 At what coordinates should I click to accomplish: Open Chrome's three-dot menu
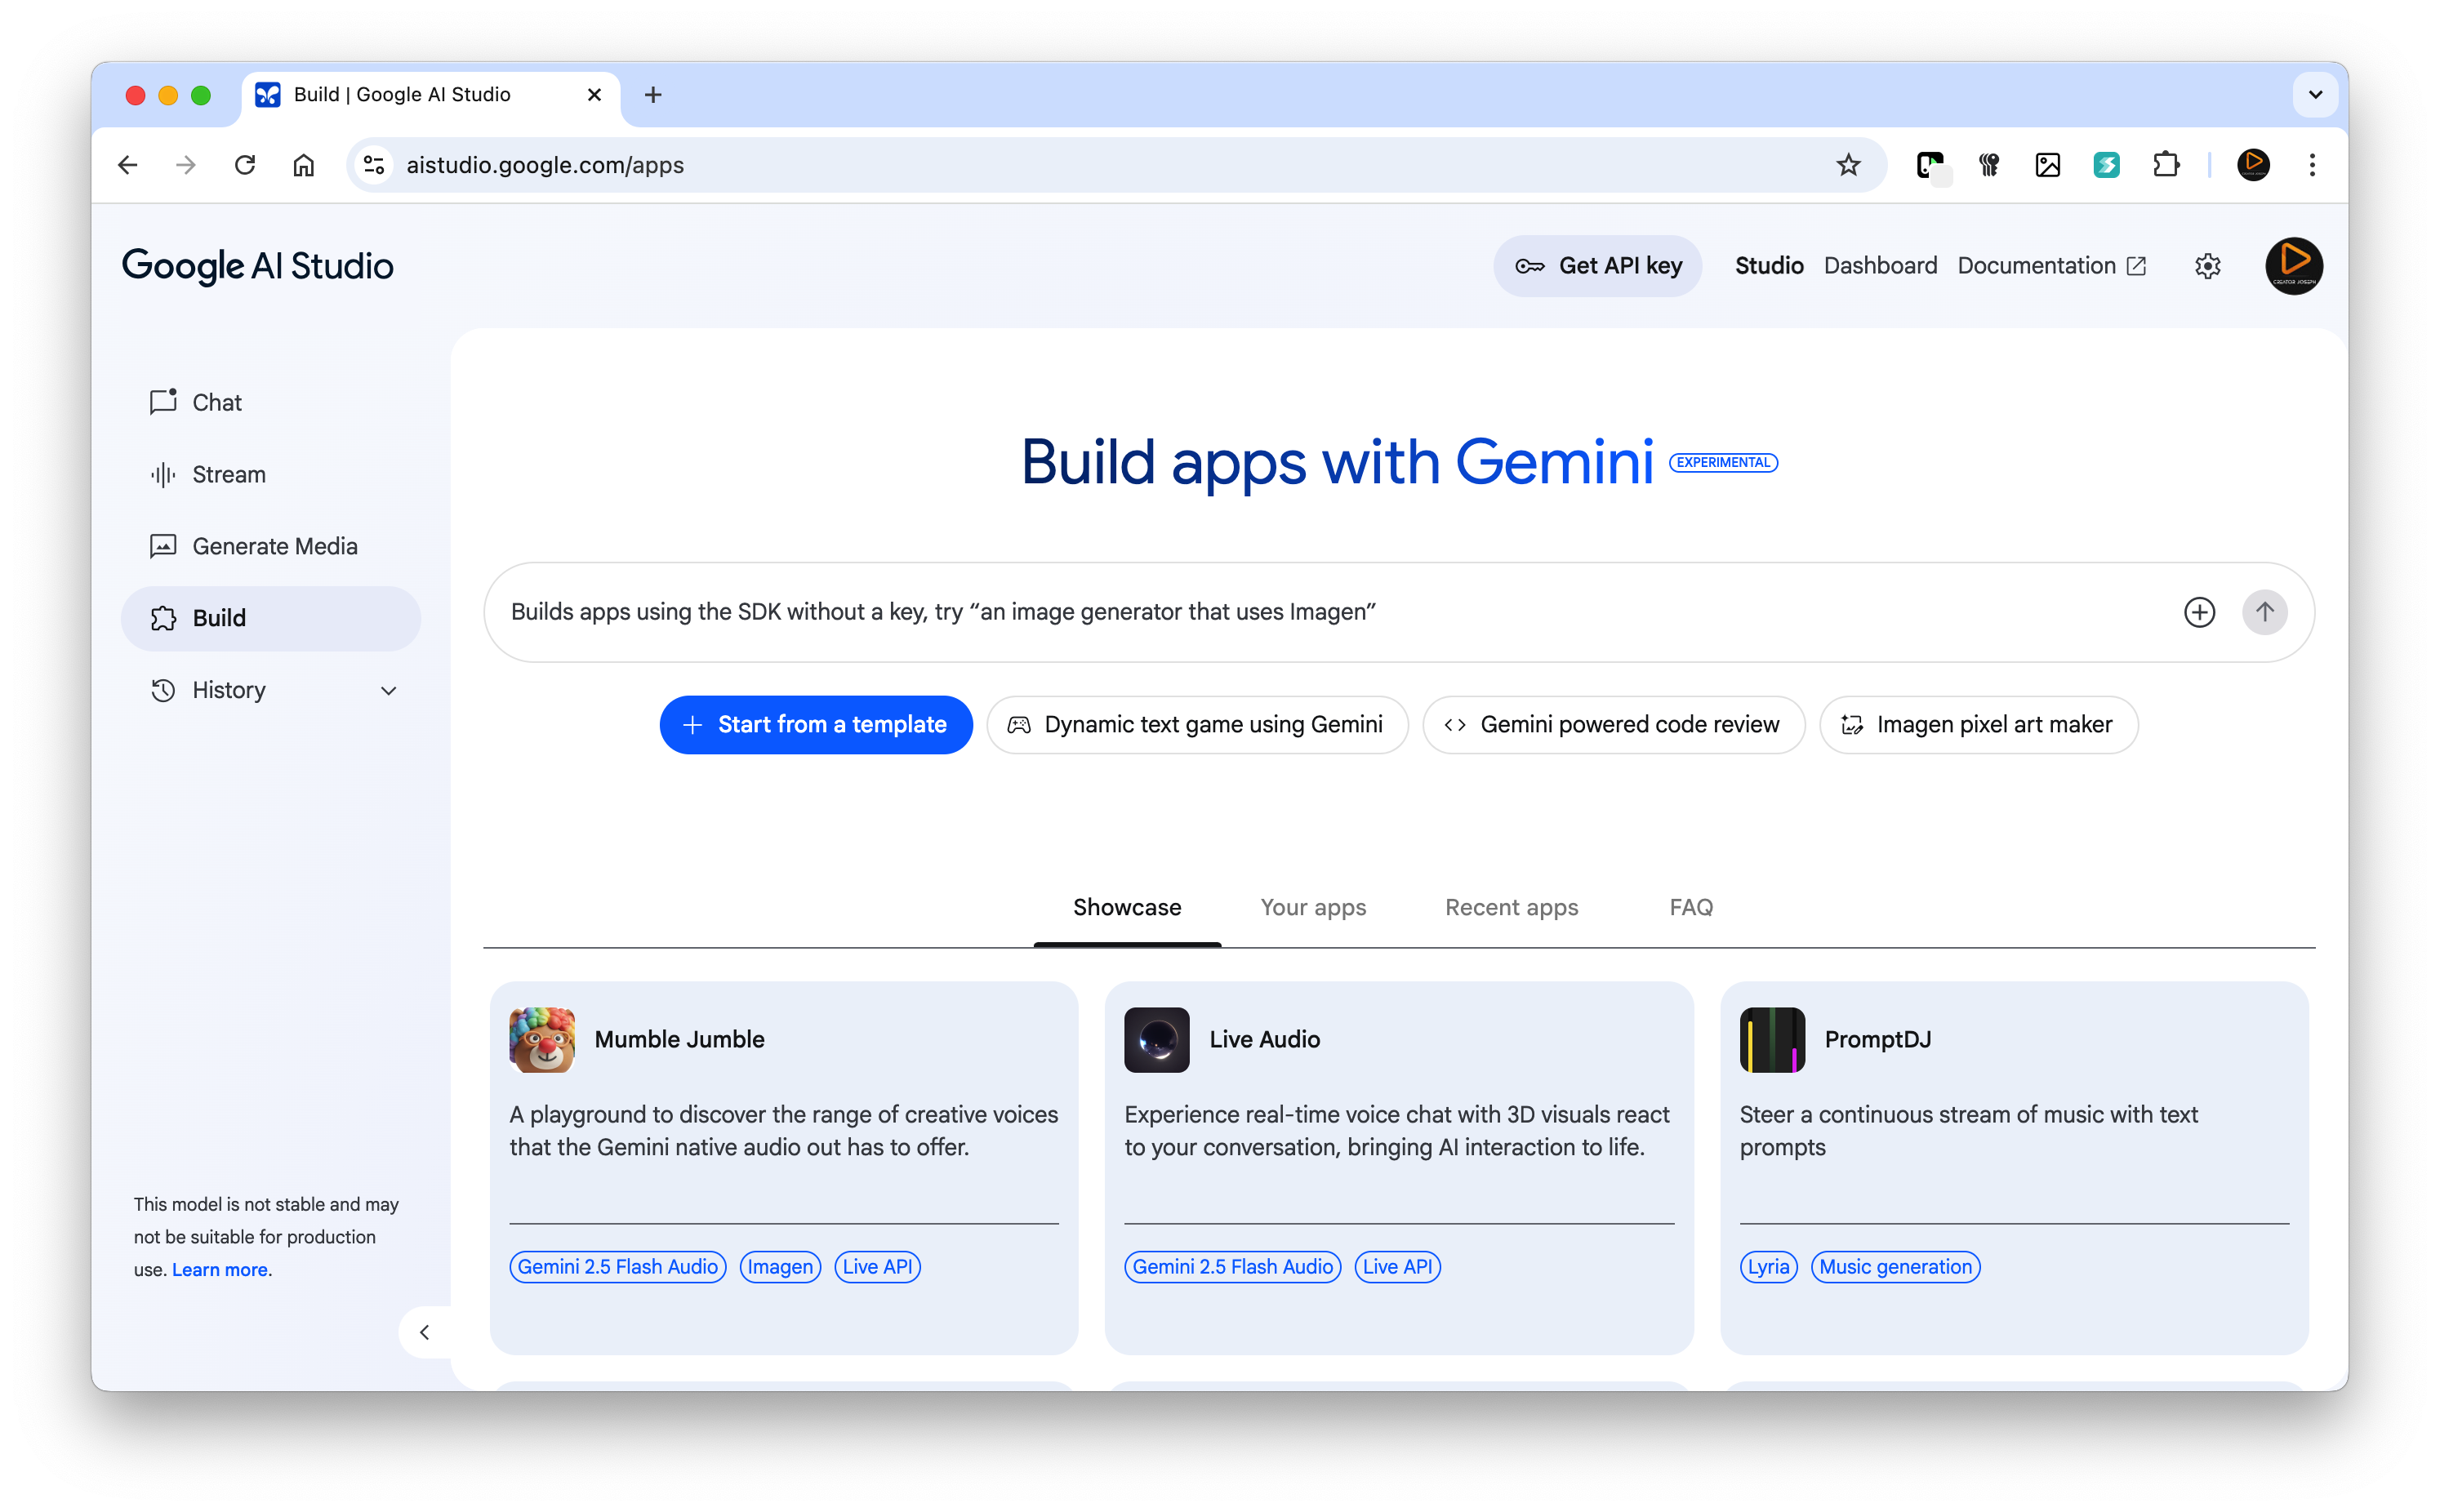(x=2312, y=165)
